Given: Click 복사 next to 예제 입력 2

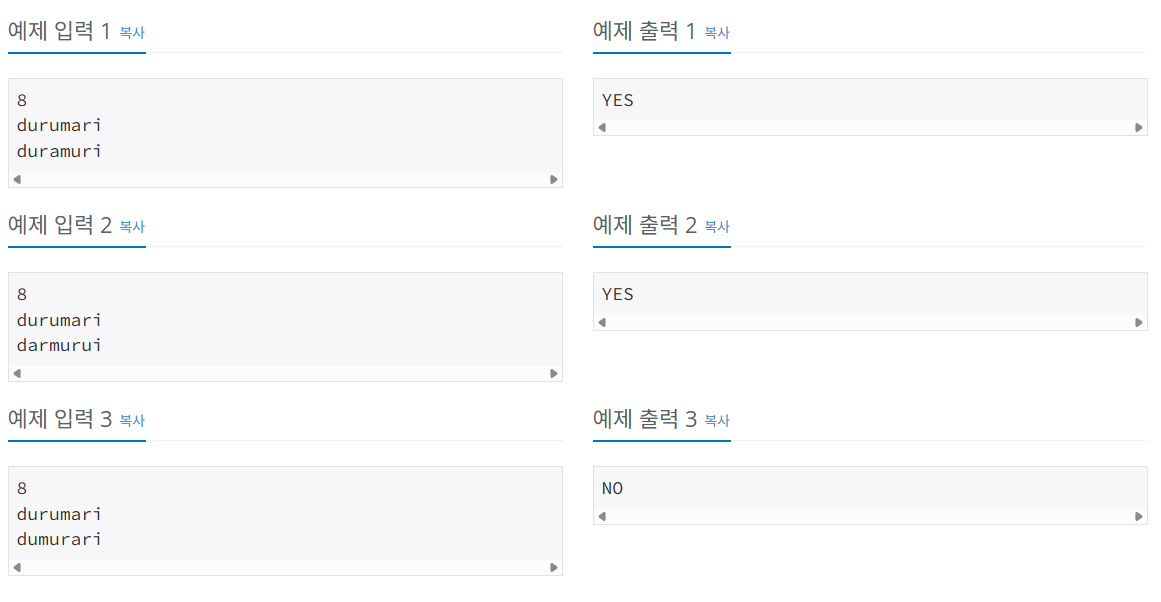Looking at the screenshot, I should pos(132,226).
